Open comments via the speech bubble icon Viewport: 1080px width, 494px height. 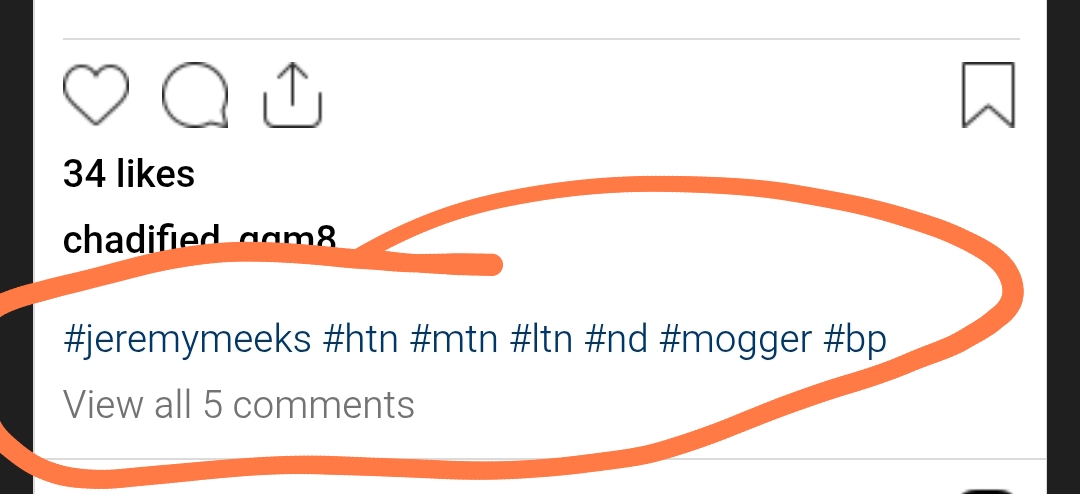196,95
